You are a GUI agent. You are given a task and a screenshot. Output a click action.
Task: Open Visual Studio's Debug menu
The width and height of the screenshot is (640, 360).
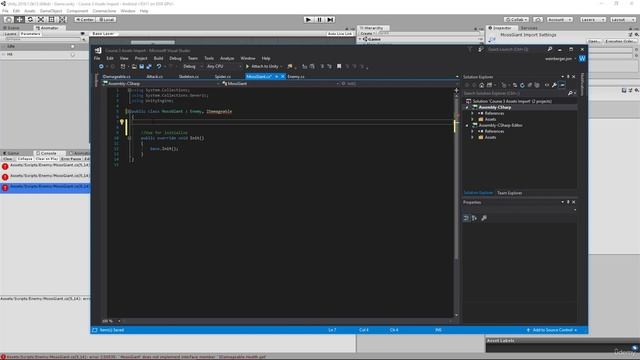175,58
